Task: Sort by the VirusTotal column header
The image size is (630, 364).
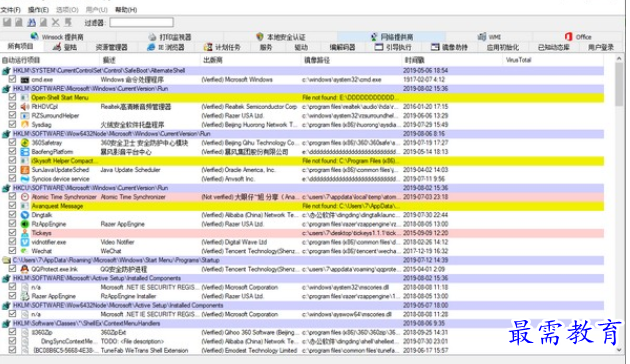Action: point(553,60)
